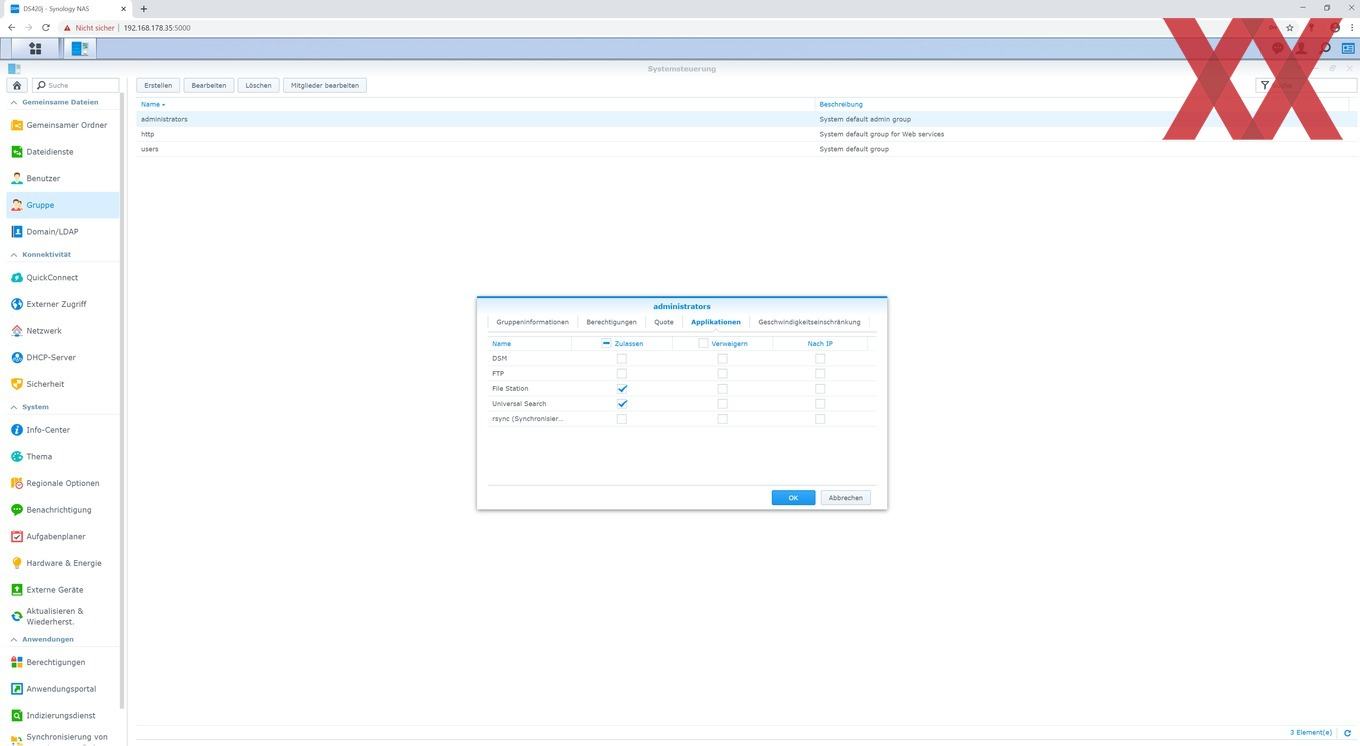Click the Suche field in sidebar
This screenshot has width=1360, height=746.
(76, 85)
